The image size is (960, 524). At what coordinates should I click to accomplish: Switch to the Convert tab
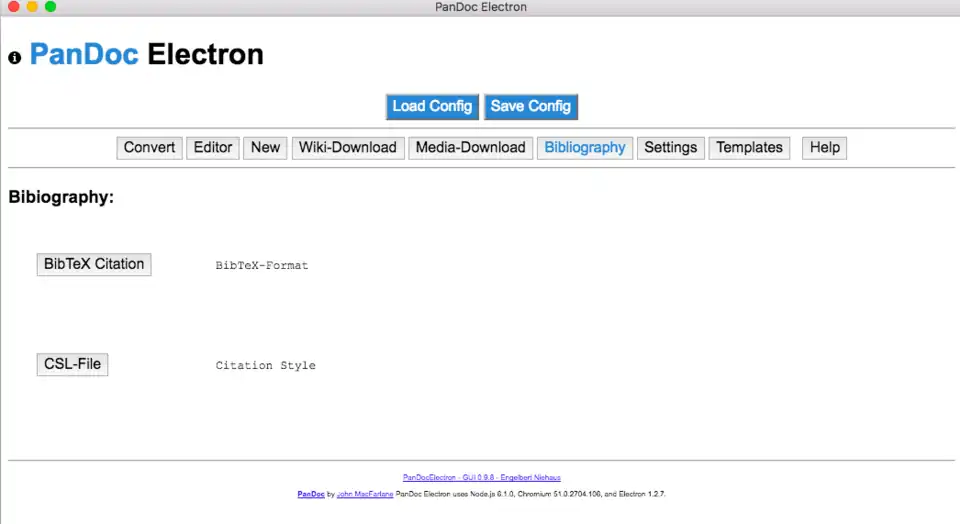(149, 148)
